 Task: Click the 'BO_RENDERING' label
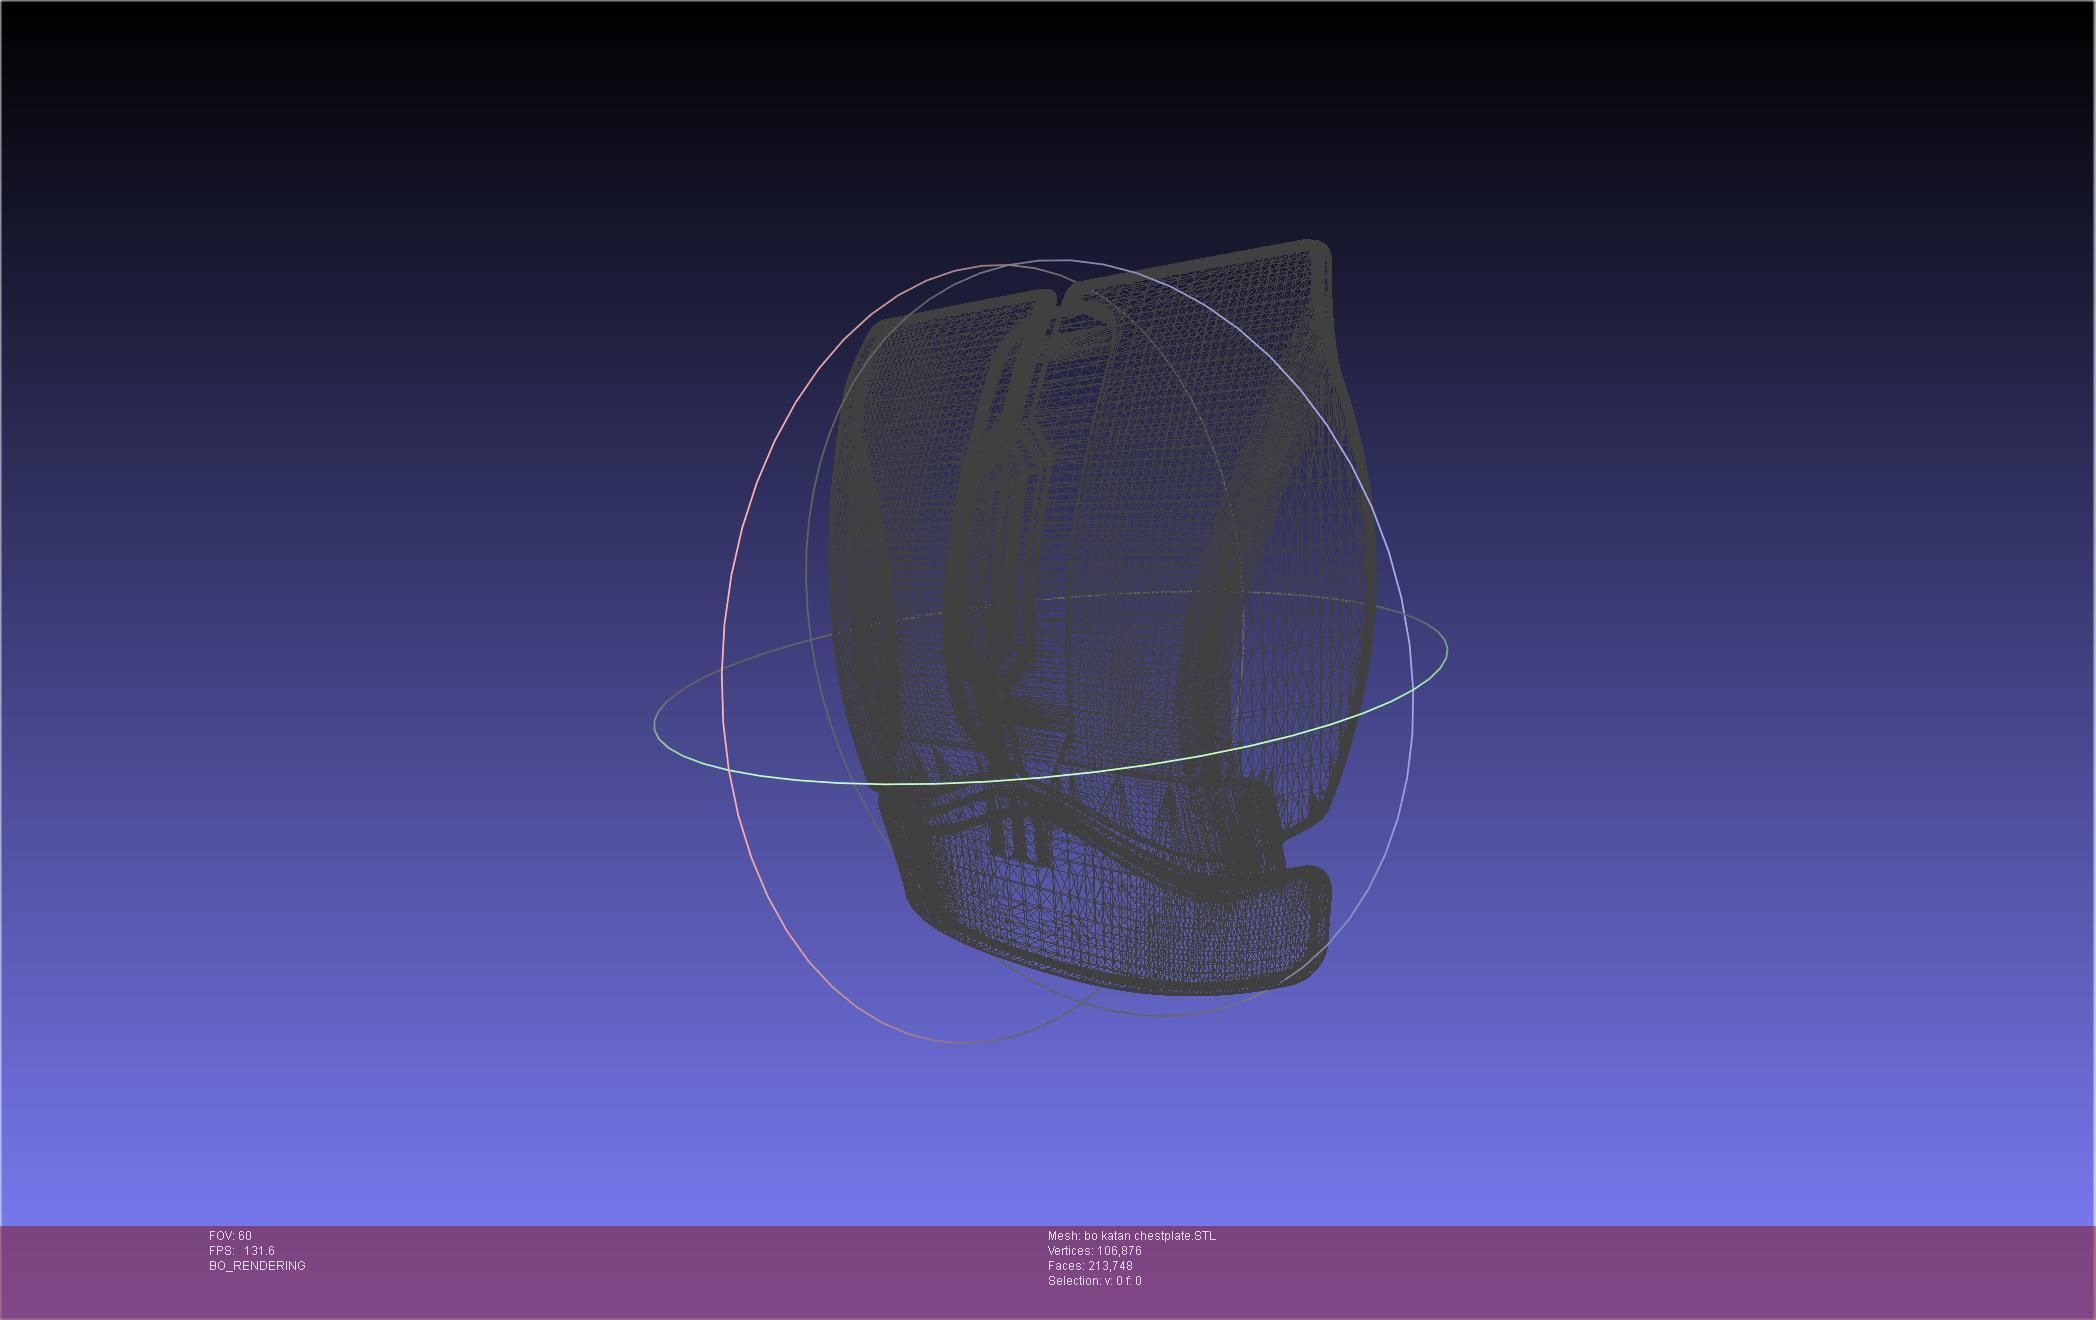coord(257,1266)
